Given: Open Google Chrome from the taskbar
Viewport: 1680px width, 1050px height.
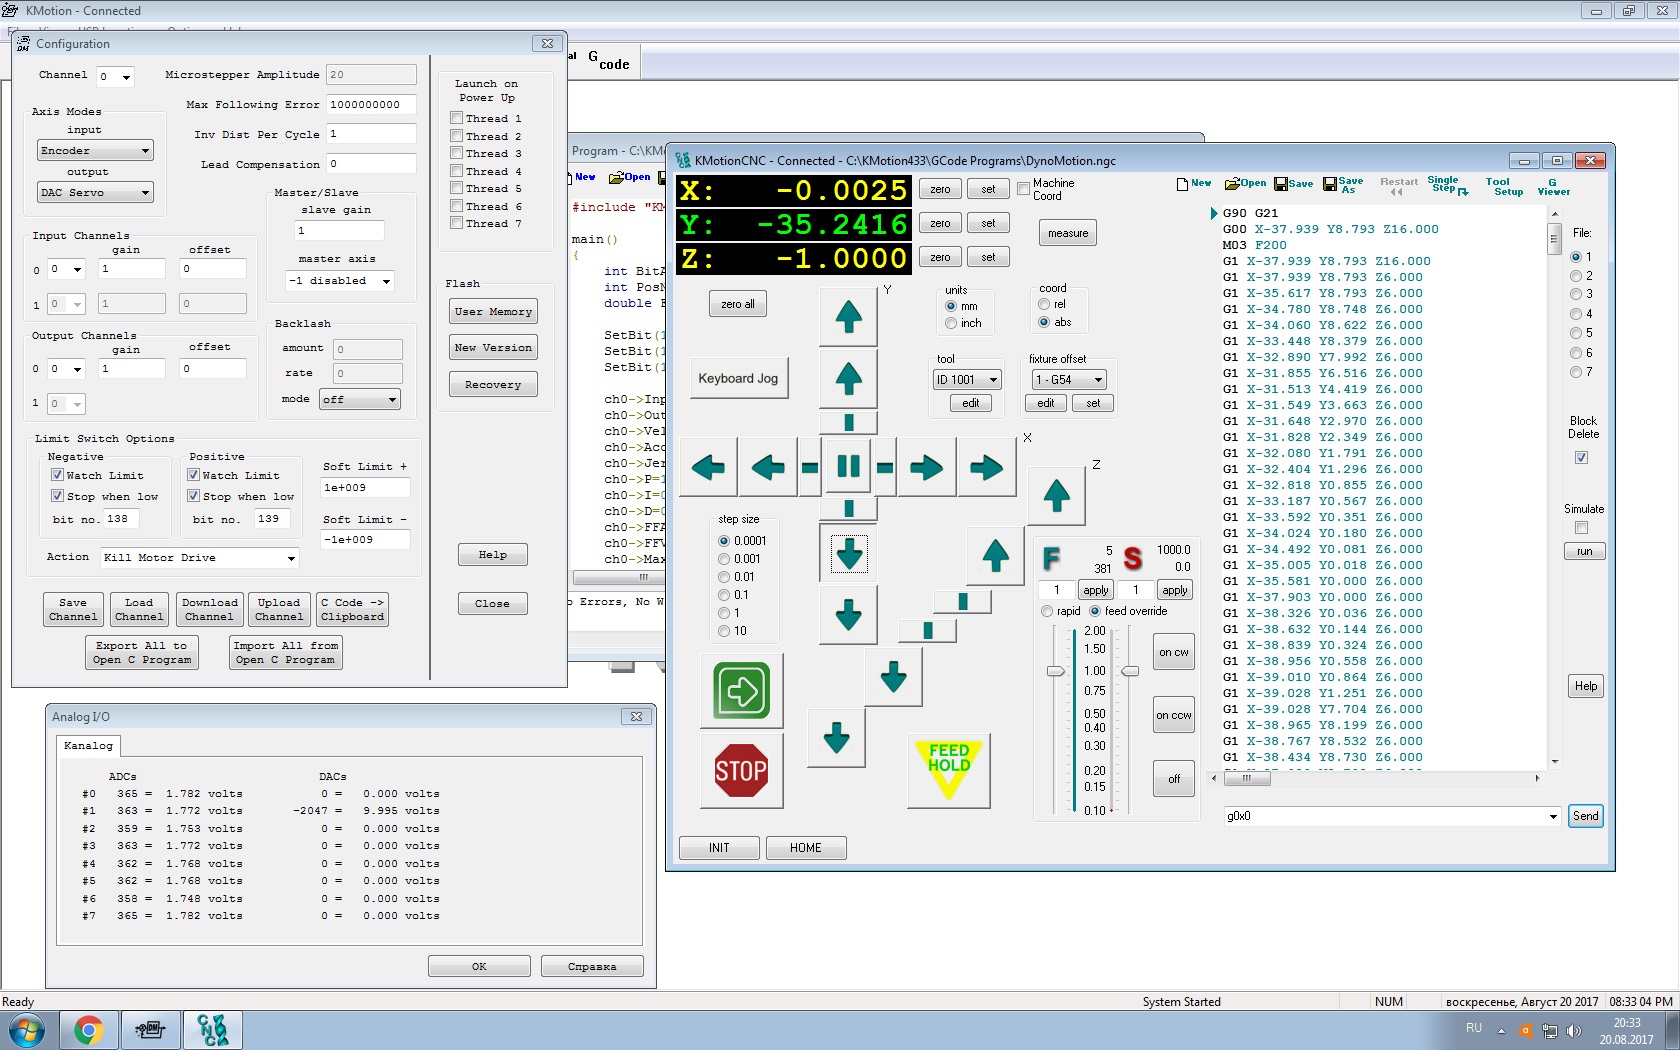Looking at the screenshot, I should [x=89, y=1029].
